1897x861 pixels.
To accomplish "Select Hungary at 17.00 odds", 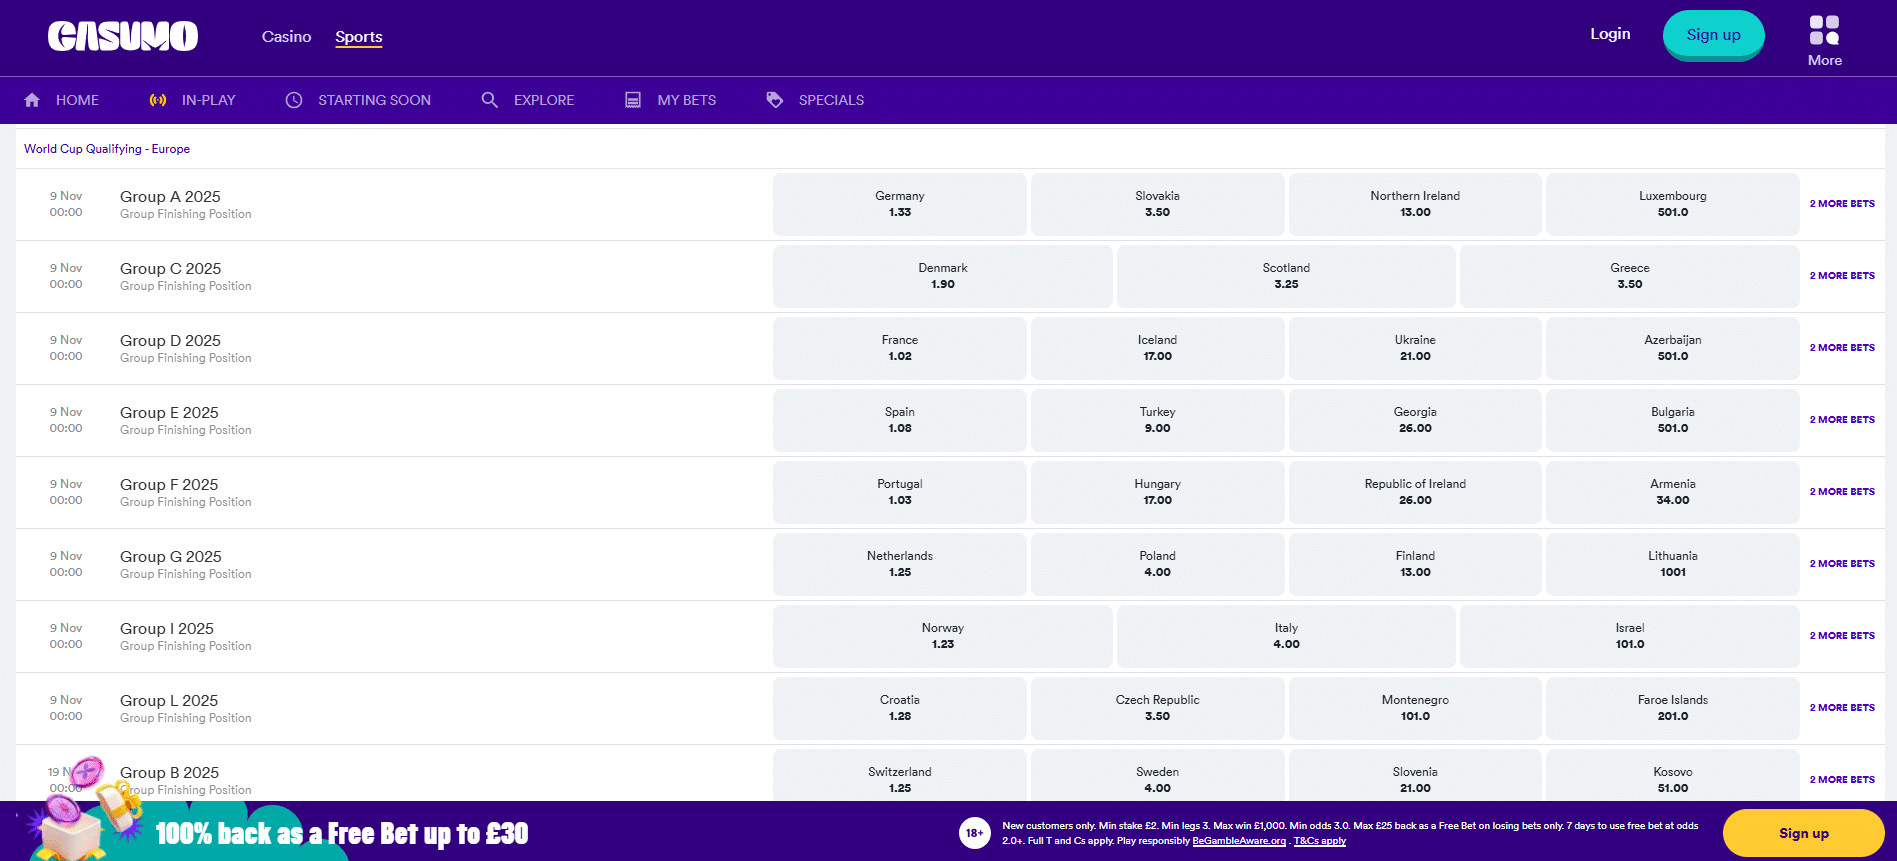I will coord(1157,492).
